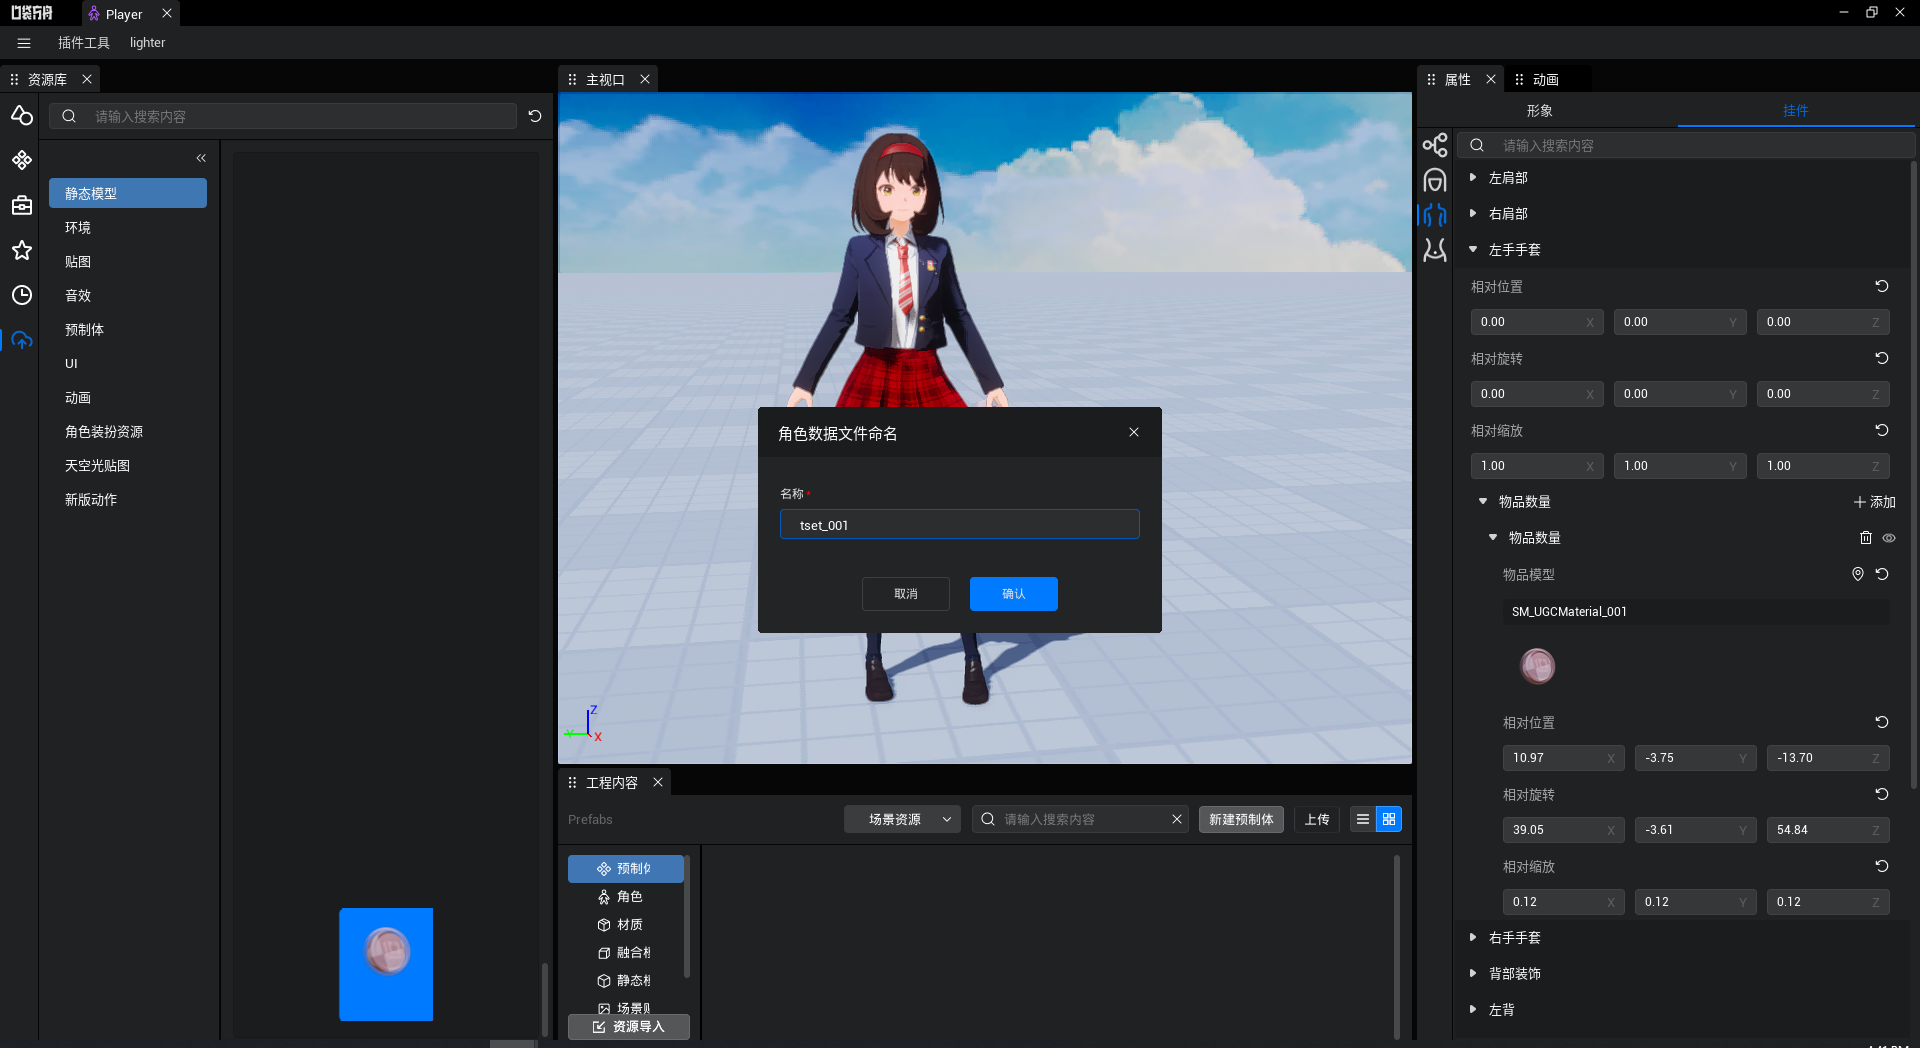Open favorites star icon in sidebar

22,250
